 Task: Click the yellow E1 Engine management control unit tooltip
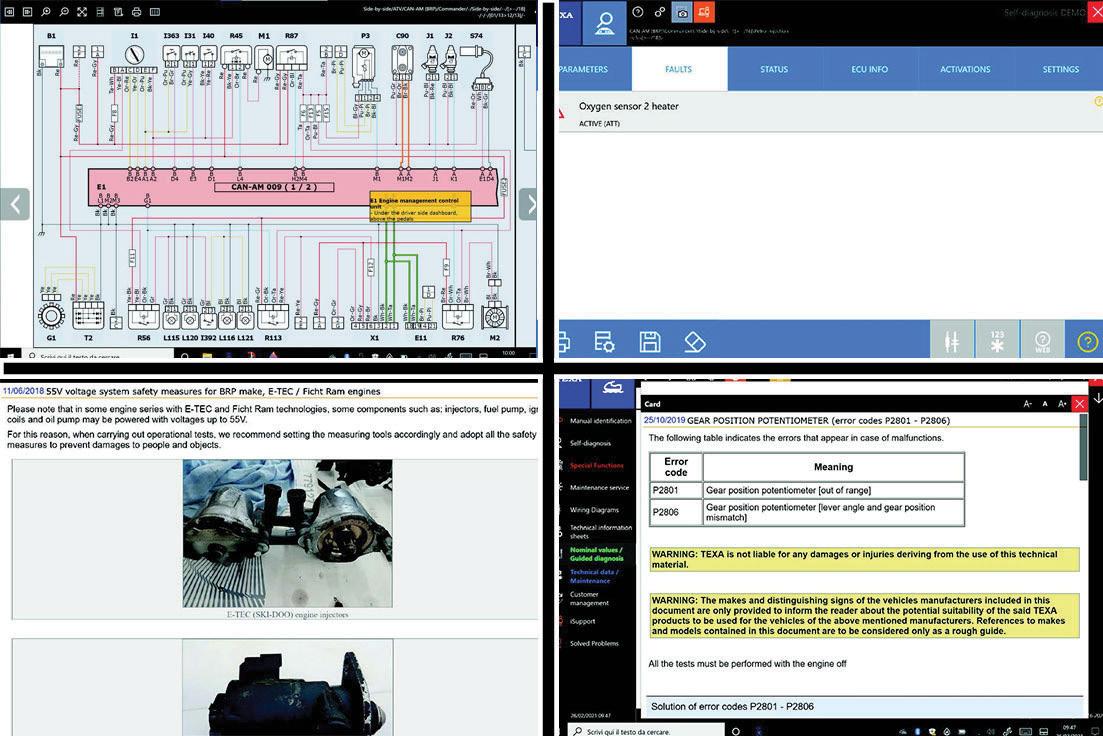point(420,208)
